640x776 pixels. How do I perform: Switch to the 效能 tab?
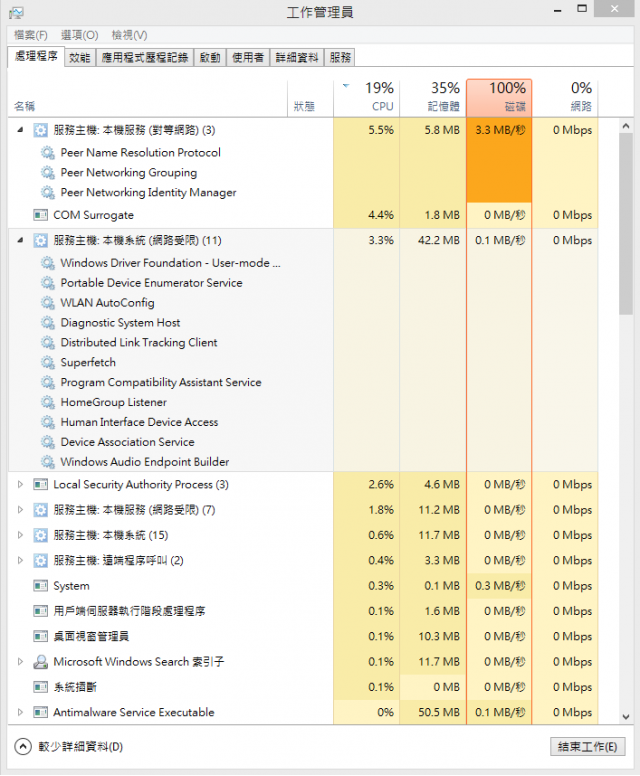point(80,57)
